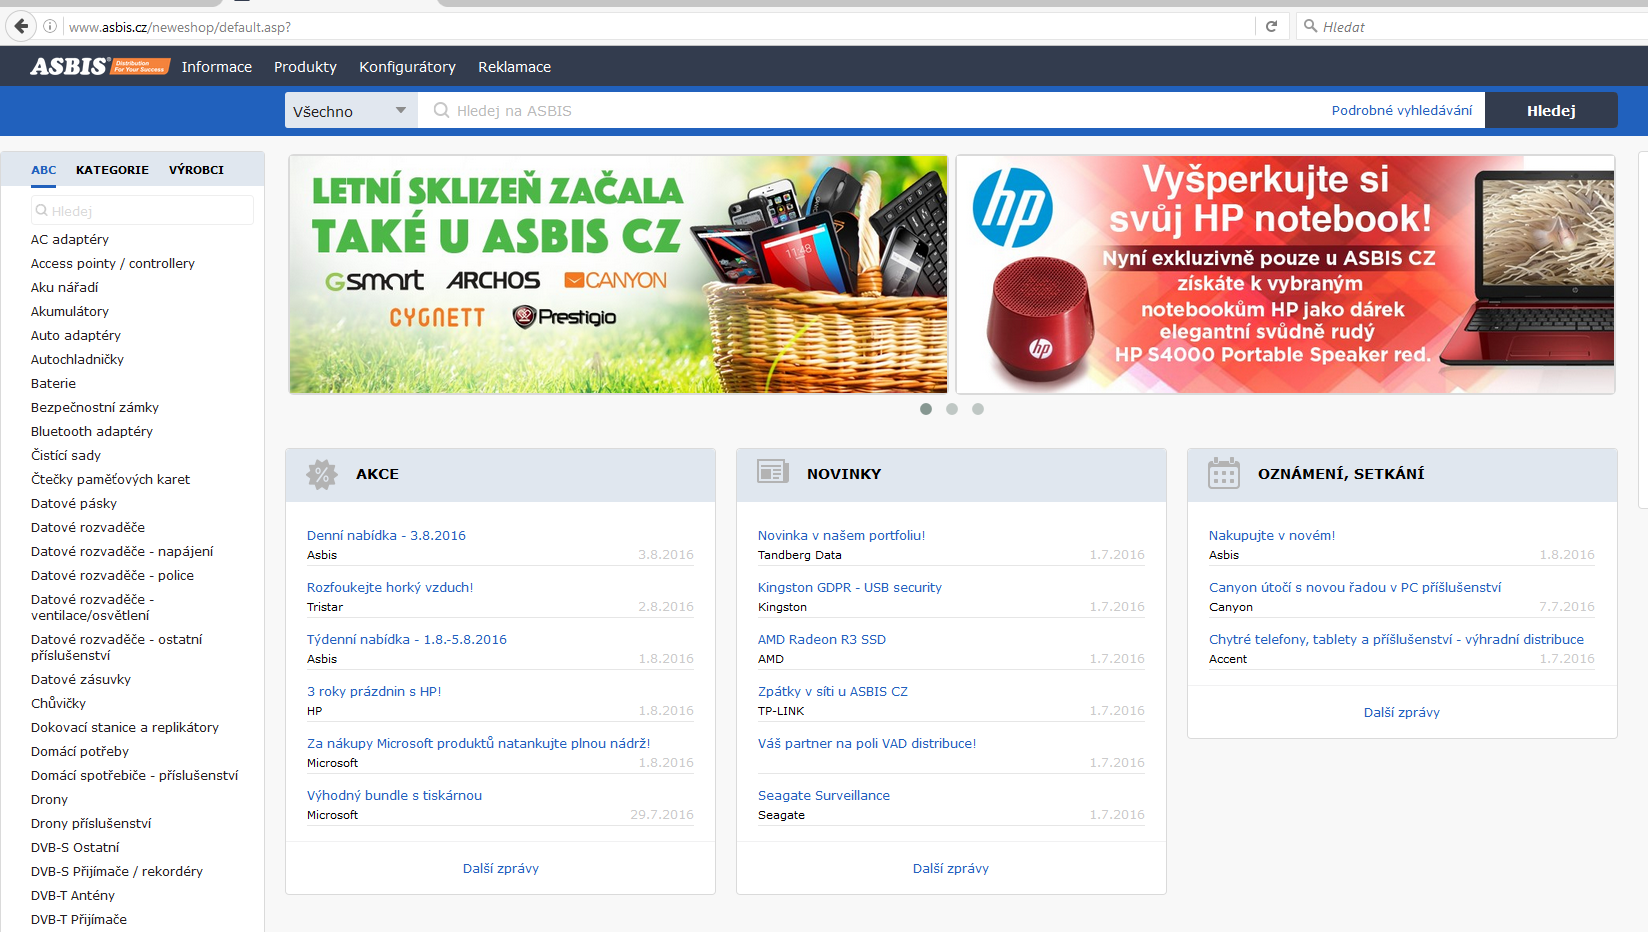Select the third carousel dot indicator
This screenshot has width=1648, height=932.
point(978,409)
